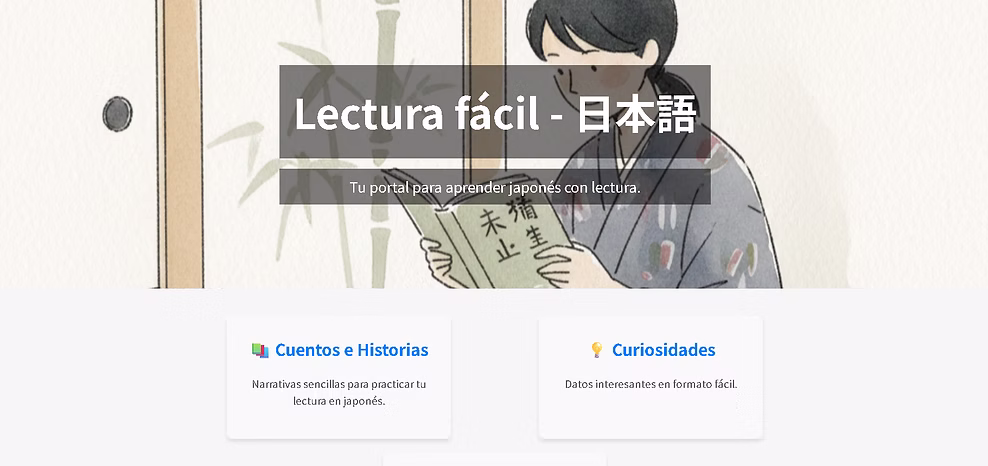Click the 'Lectura fácil' main heading
Viewport: 988px width, 466px height.
click(x=416, y=114)
